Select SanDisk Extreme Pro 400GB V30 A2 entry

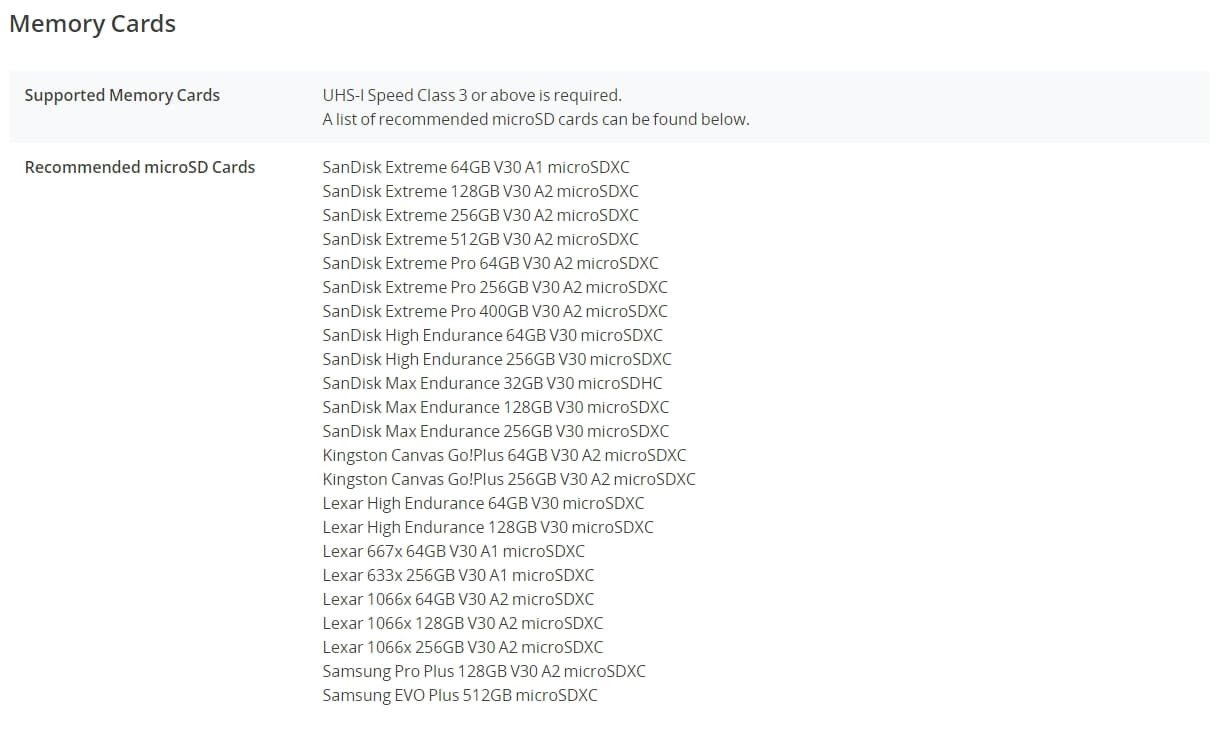coord(495,311)
